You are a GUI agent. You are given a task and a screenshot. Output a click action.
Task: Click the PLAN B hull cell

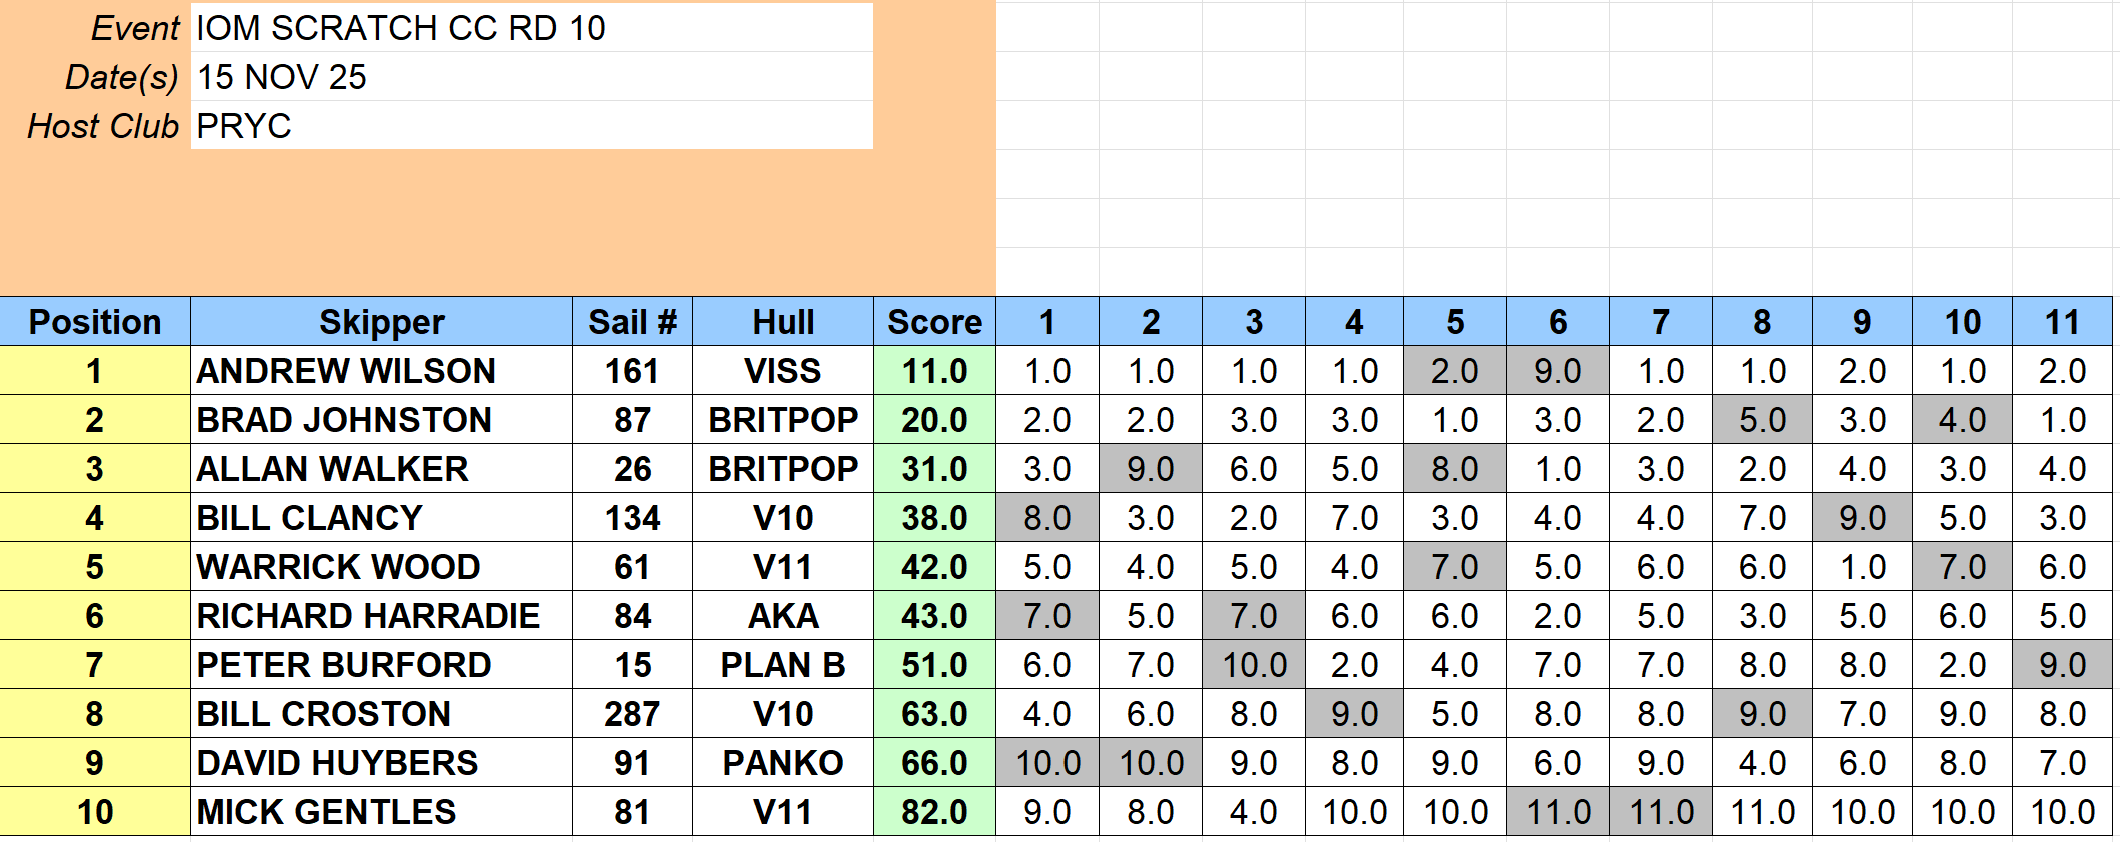coord(783,665)
